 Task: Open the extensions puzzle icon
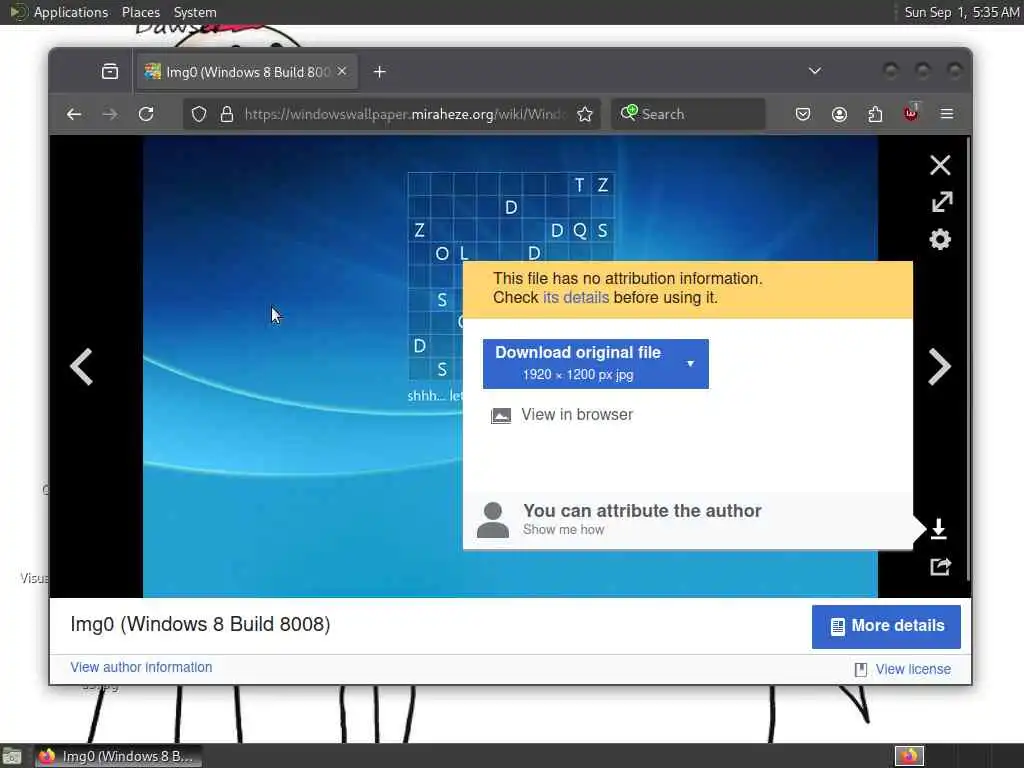[x=875, y=114]
